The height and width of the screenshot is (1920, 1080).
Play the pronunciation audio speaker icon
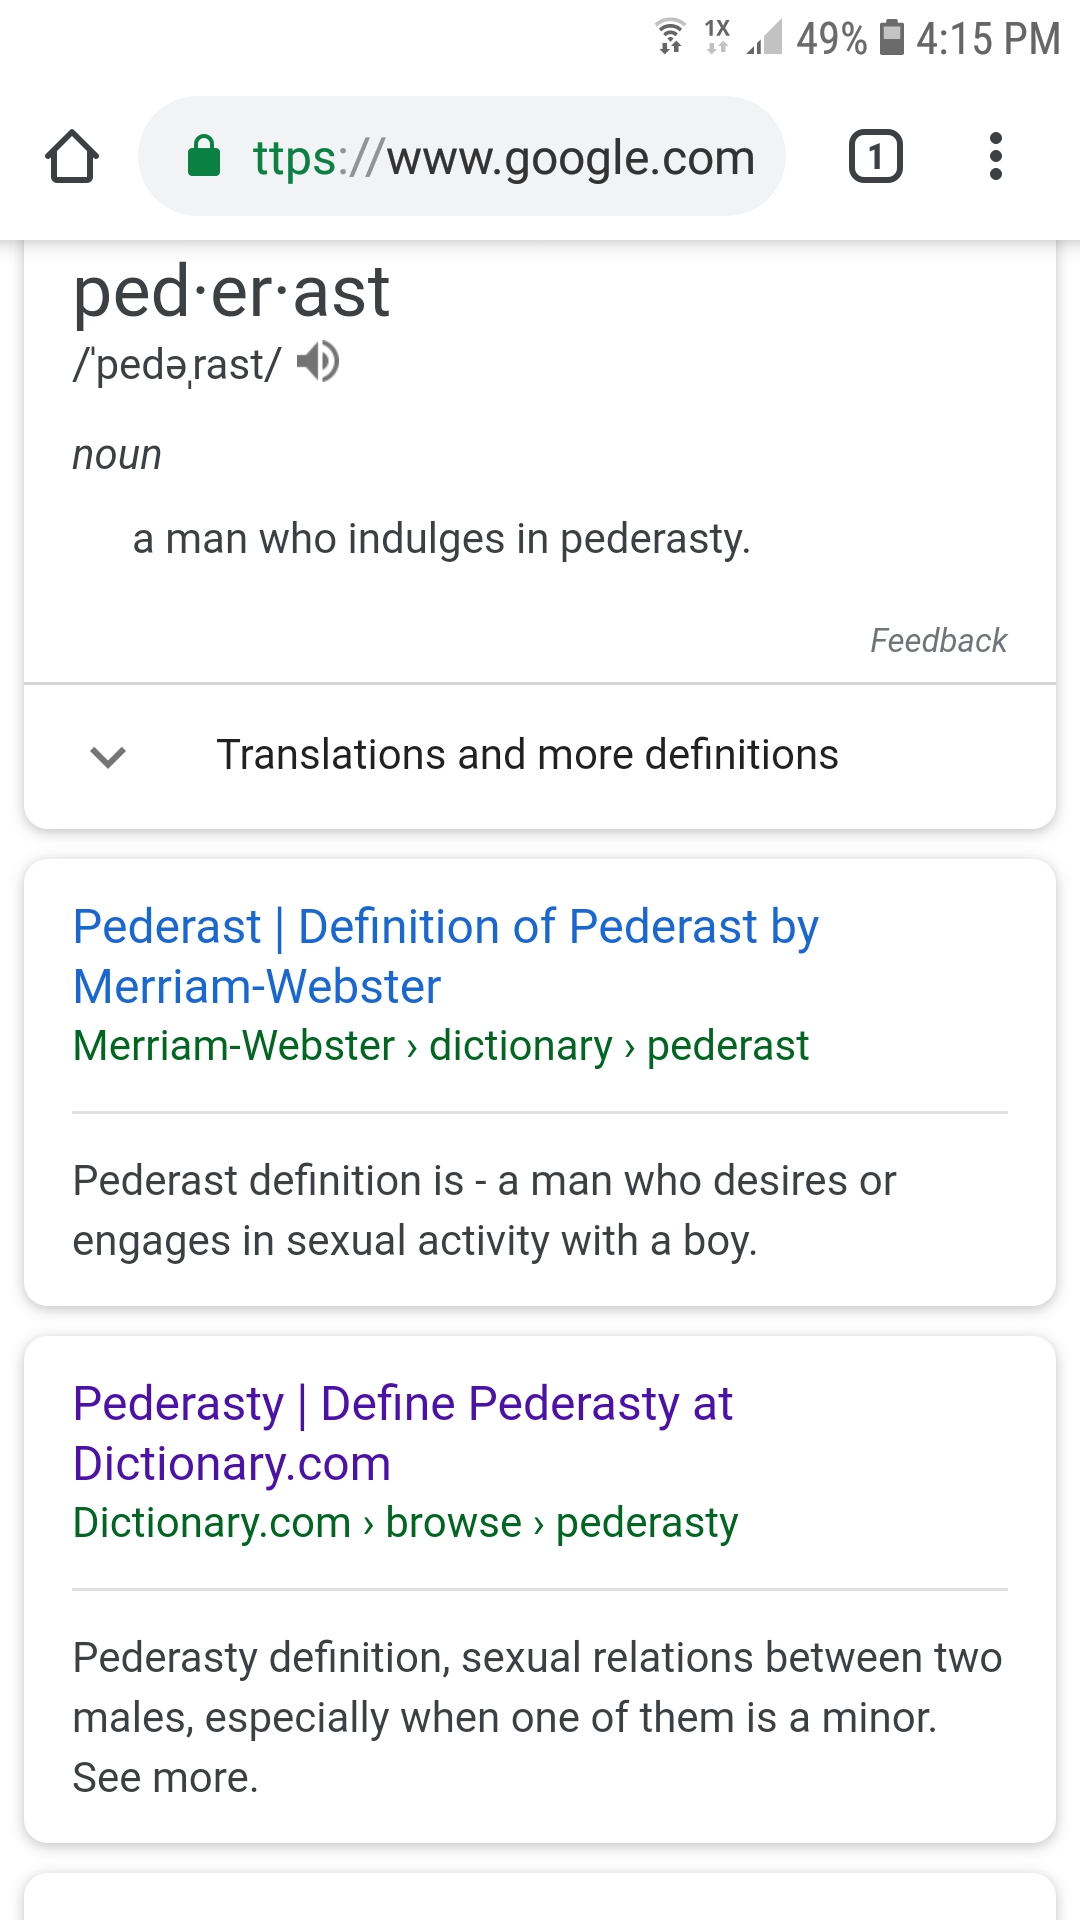(x=319, y=362)
